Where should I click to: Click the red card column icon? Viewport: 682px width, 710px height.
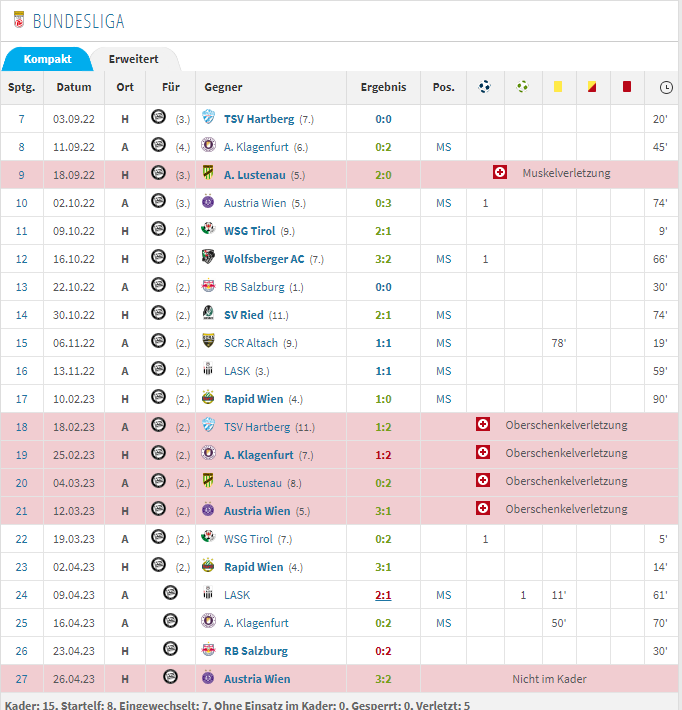tap(627, 87)
